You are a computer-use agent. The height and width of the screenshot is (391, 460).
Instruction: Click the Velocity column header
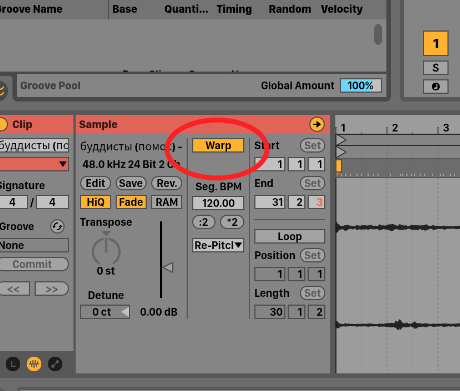[342, 9]
